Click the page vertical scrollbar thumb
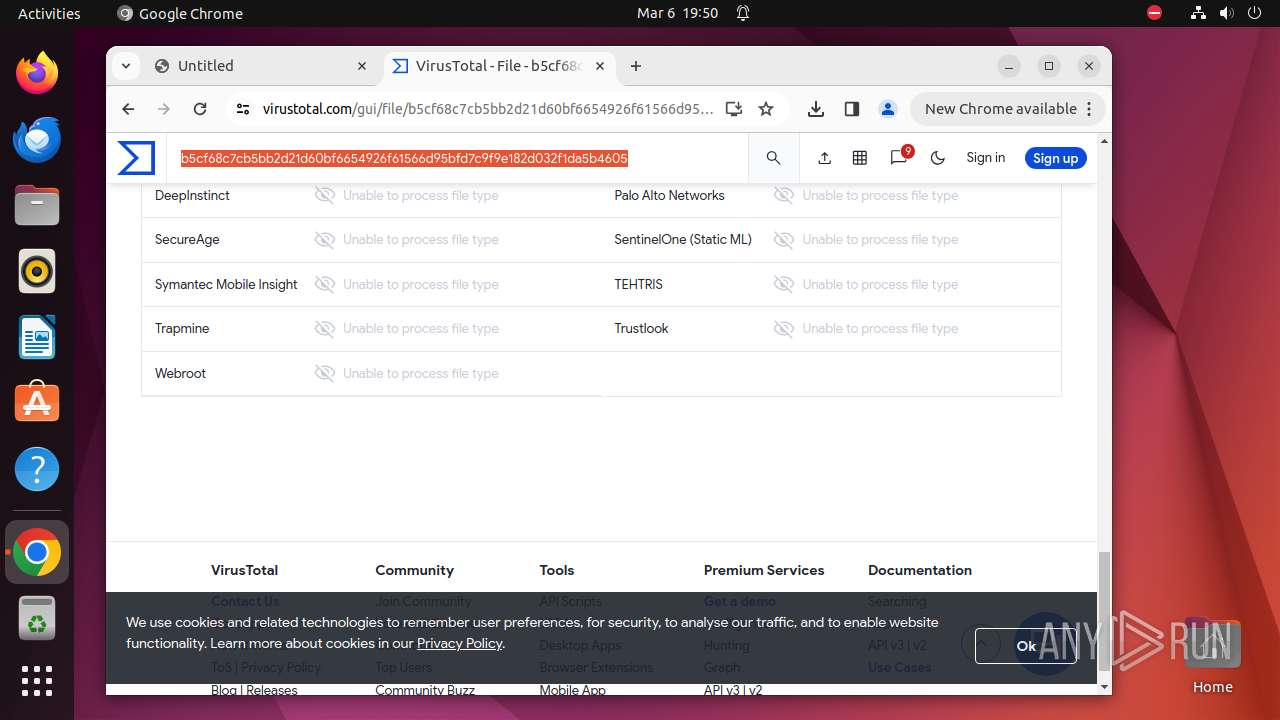Viewport: 1280px width, 720px height. click(1104, 610)
